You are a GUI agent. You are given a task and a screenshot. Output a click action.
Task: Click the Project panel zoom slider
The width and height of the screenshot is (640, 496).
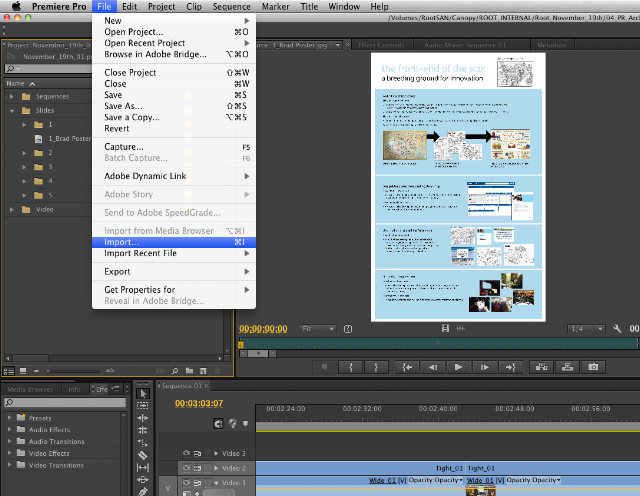click(73, 371)
